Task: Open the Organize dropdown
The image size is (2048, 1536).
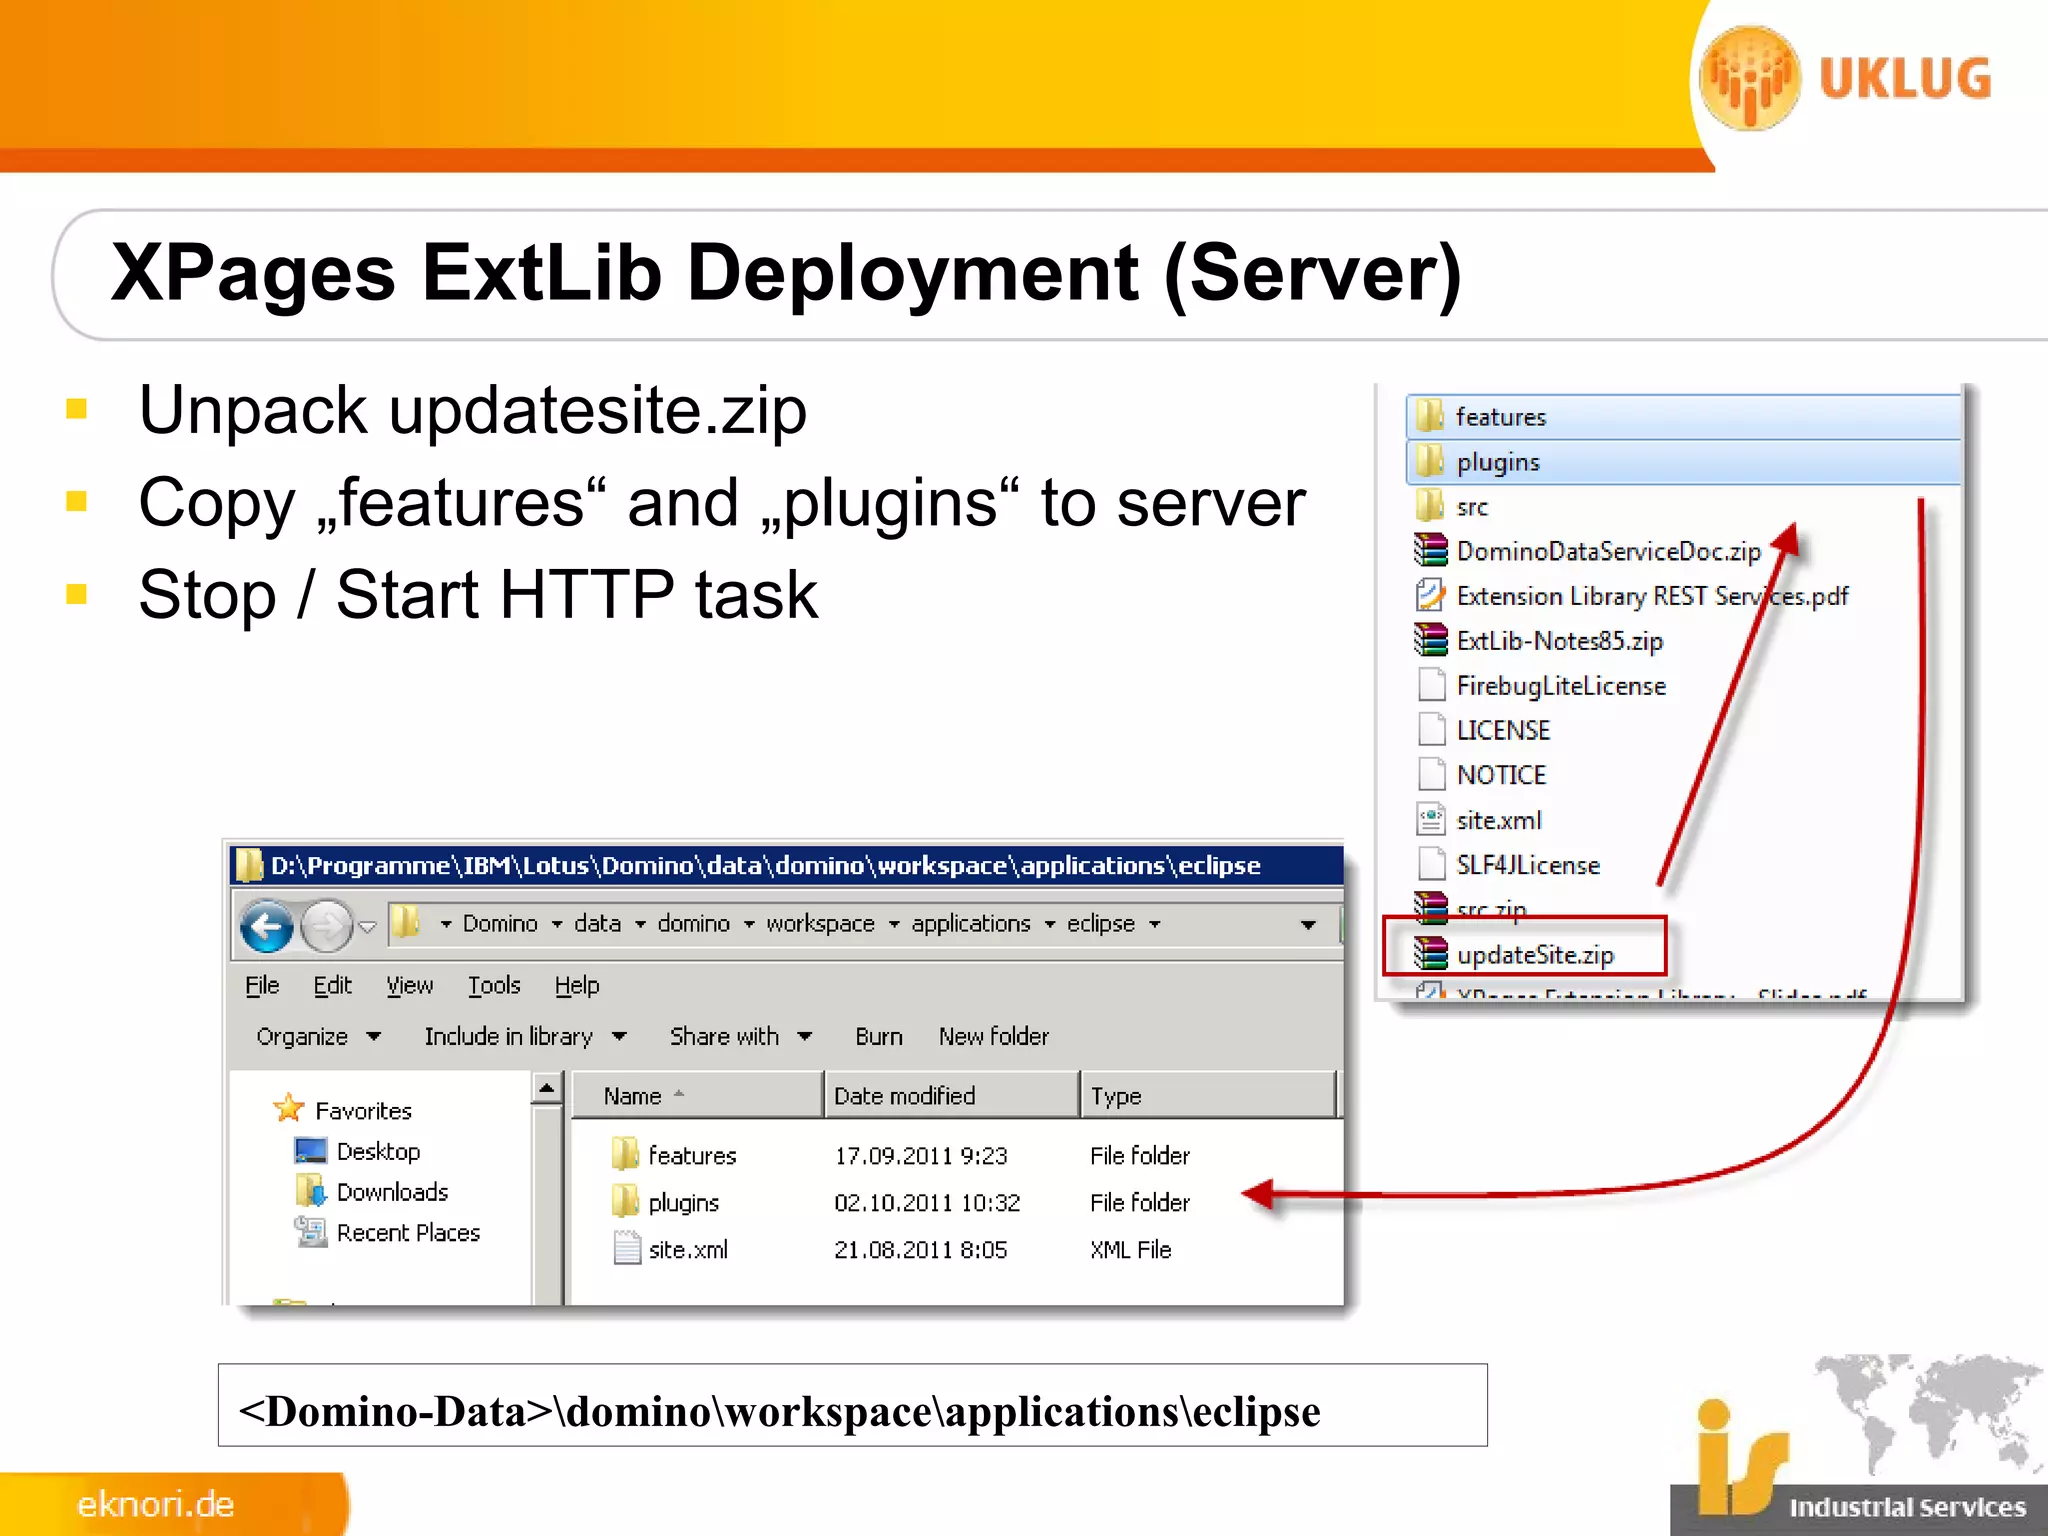Action: [318, 1037]
